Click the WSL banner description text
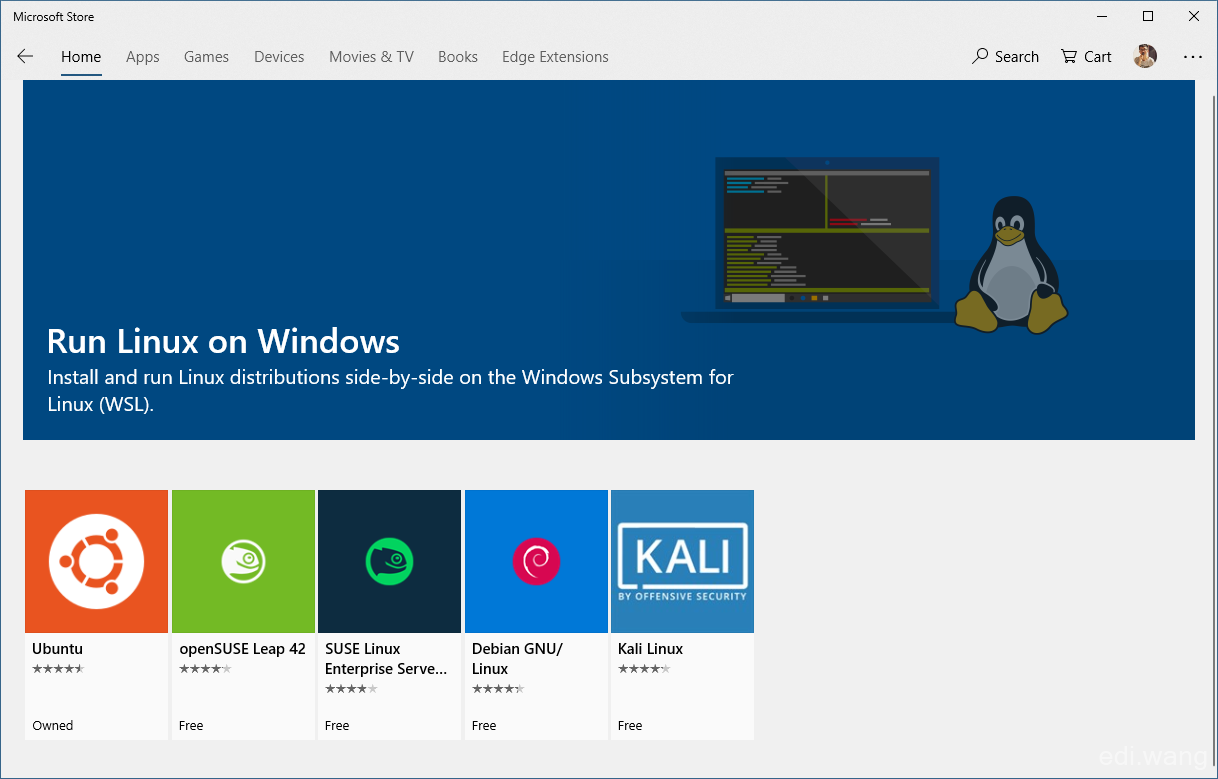 tap(390, 391)
